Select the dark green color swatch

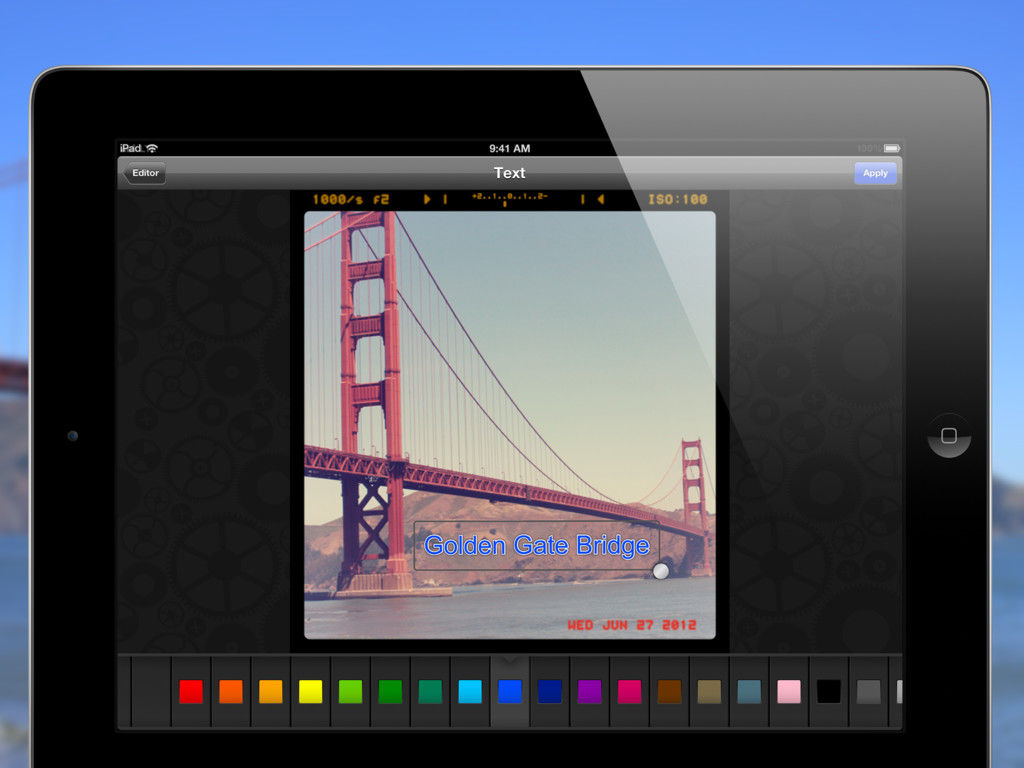[391, 692]
